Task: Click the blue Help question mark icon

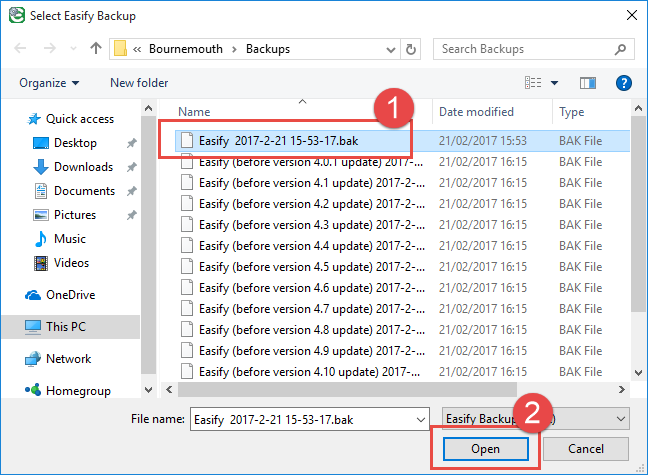Action: click(x=623, y=83)
